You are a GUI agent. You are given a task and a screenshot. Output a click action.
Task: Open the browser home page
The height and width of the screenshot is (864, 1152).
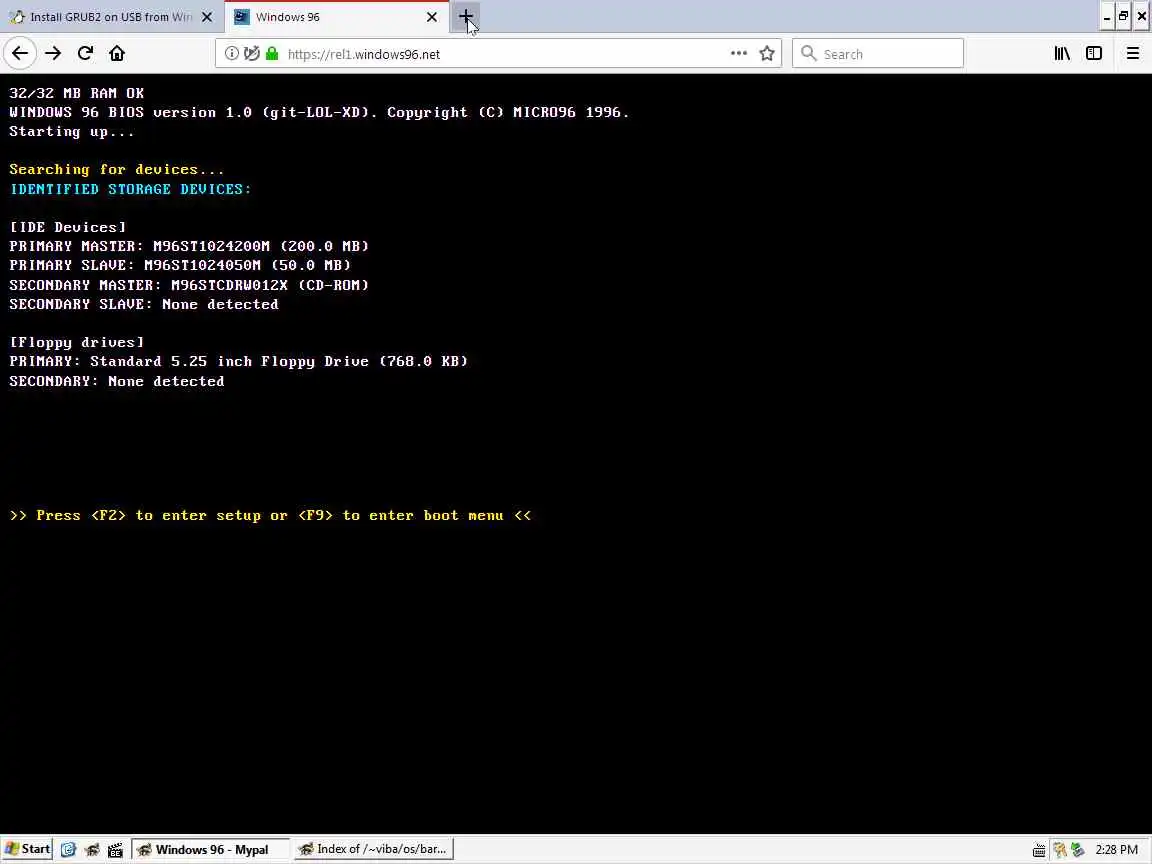tap(117, 54)
